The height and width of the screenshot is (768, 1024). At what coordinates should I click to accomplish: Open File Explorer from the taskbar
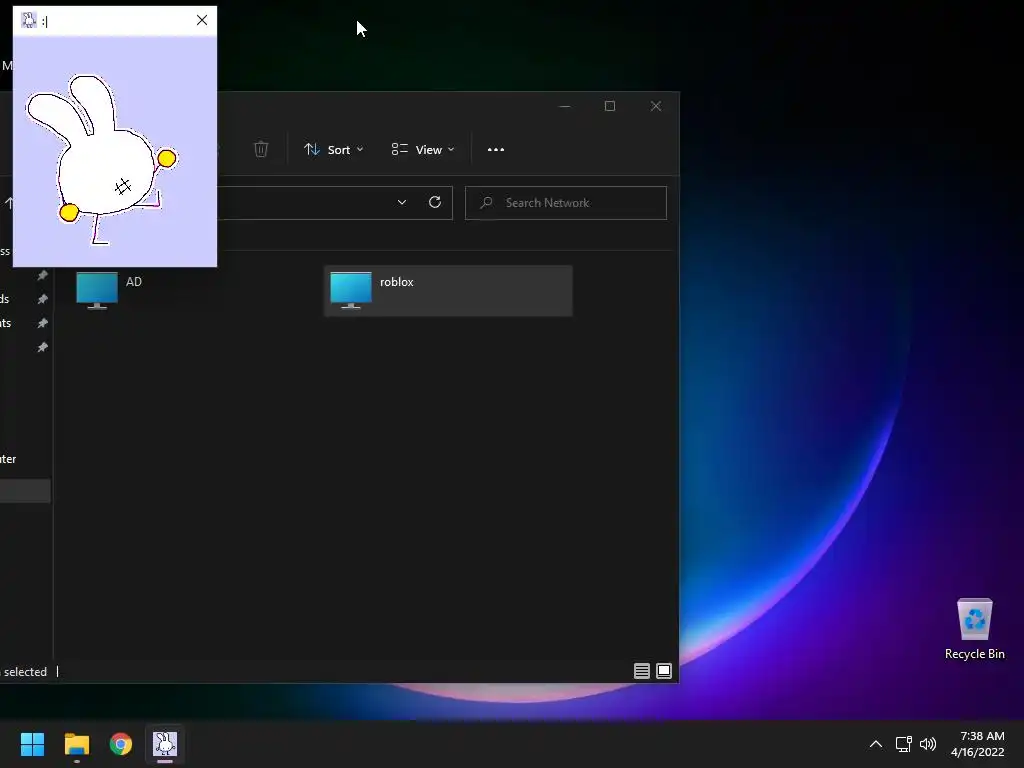pyautogui.click(x=76, y=744)
